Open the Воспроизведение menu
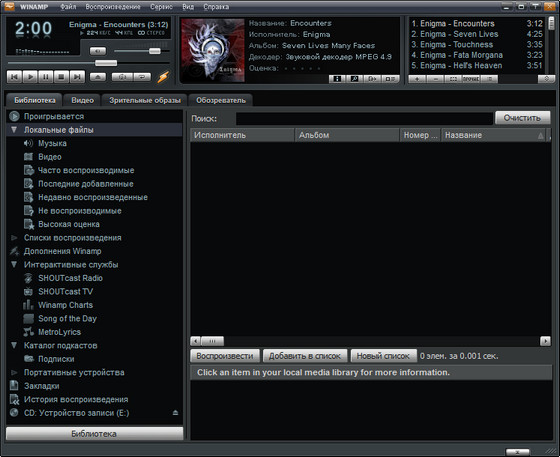 click(113, 7)
